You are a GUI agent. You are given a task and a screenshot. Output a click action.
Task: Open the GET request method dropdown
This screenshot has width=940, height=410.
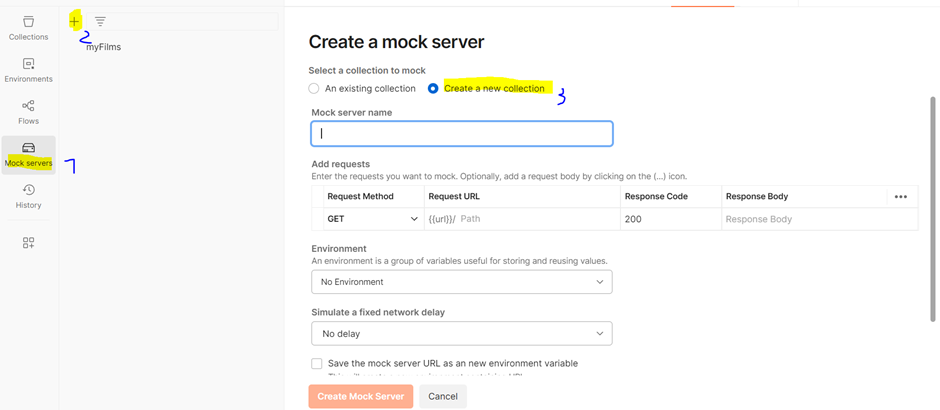tap(371, 219)
